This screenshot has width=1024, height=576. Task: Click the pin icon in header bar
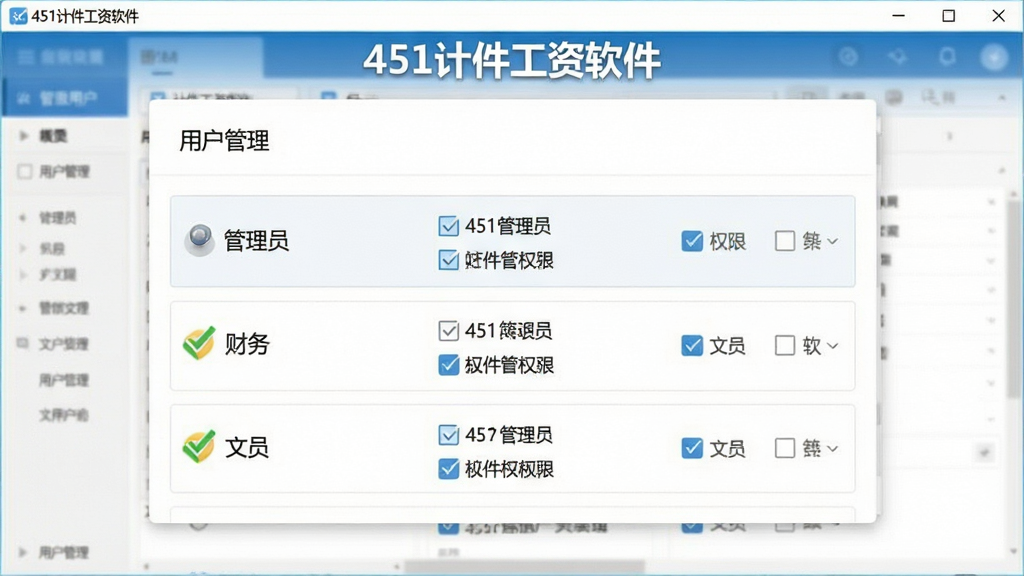click(898, 57)
